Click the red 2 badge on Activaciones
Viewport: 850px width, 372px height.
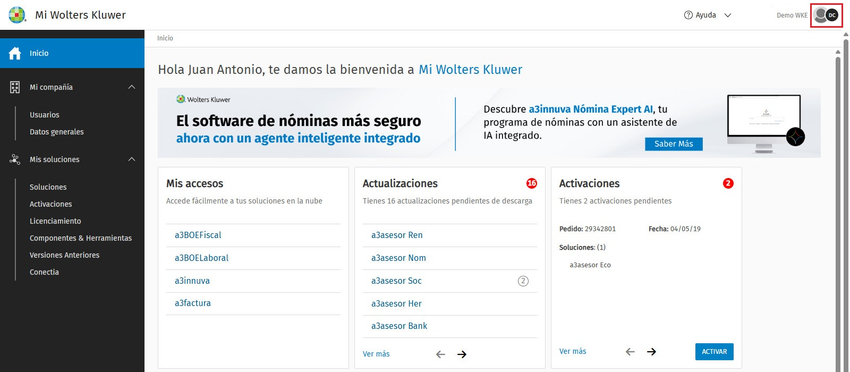[728, 184]
